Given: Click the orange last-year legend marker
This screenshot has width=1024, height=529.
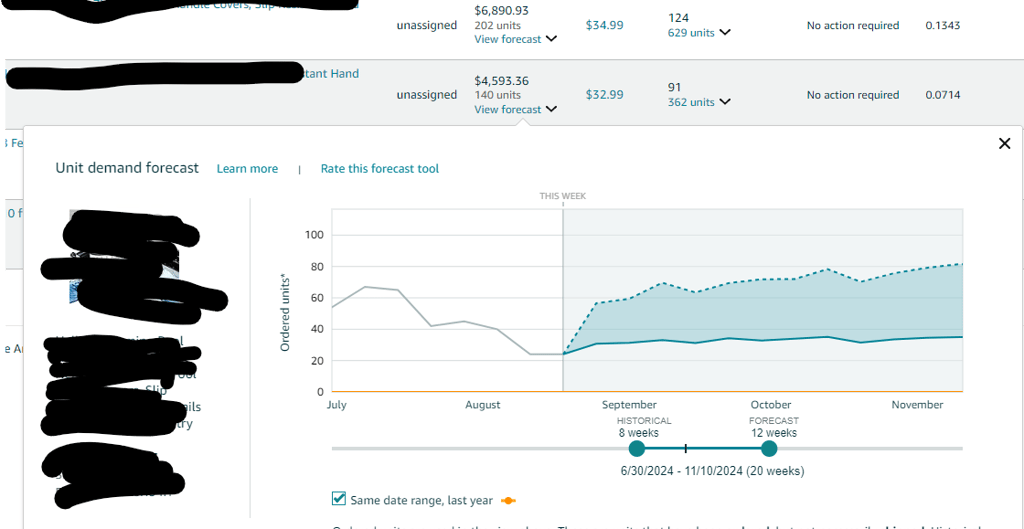Looking at the screenshot, I should 509,500.
